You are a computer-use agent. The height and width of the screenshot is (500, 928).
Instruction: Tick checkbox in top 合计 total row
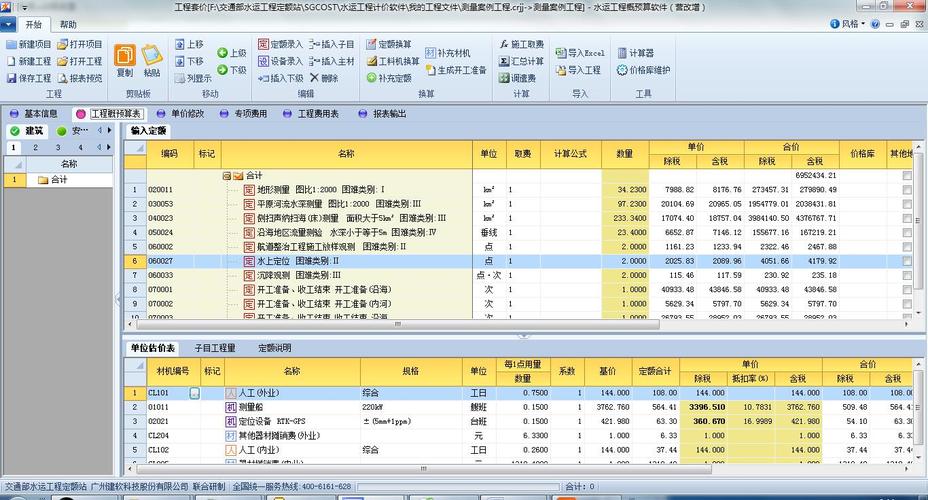pos(907,176)
